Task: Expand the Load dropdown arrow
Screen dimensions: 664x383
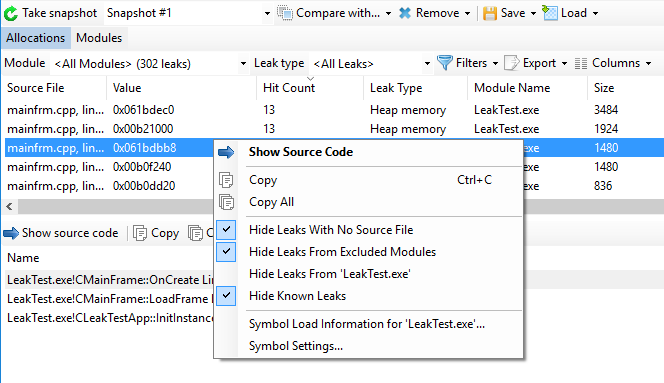Action: [595, 14]
